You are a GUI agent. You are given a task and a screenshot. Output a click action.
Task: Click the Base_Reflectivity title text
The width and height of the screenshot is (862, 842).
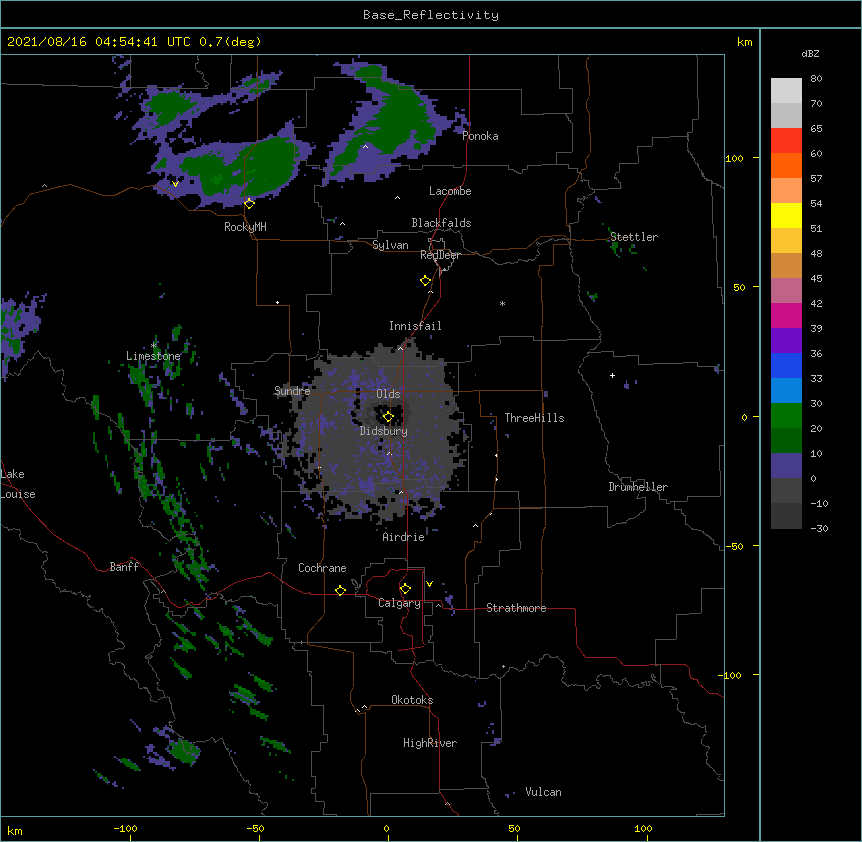[431, 15]
